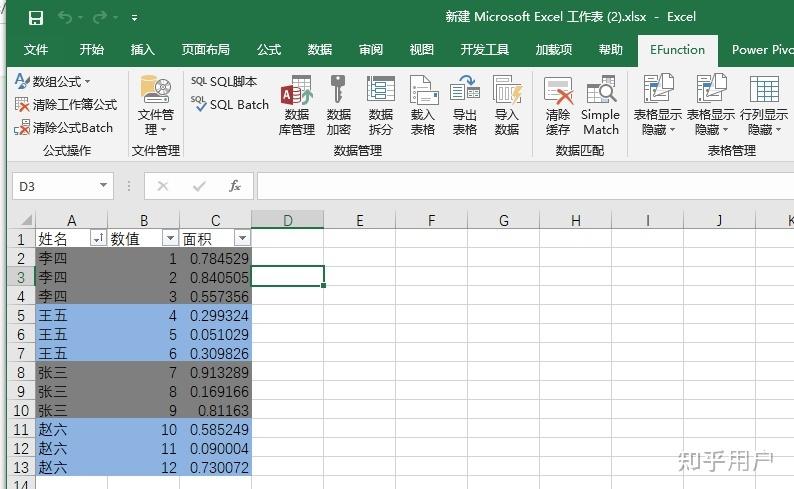Switch to the 开发工具 tab
Viewport: 794px width, 489px height.
pos(484,50)
